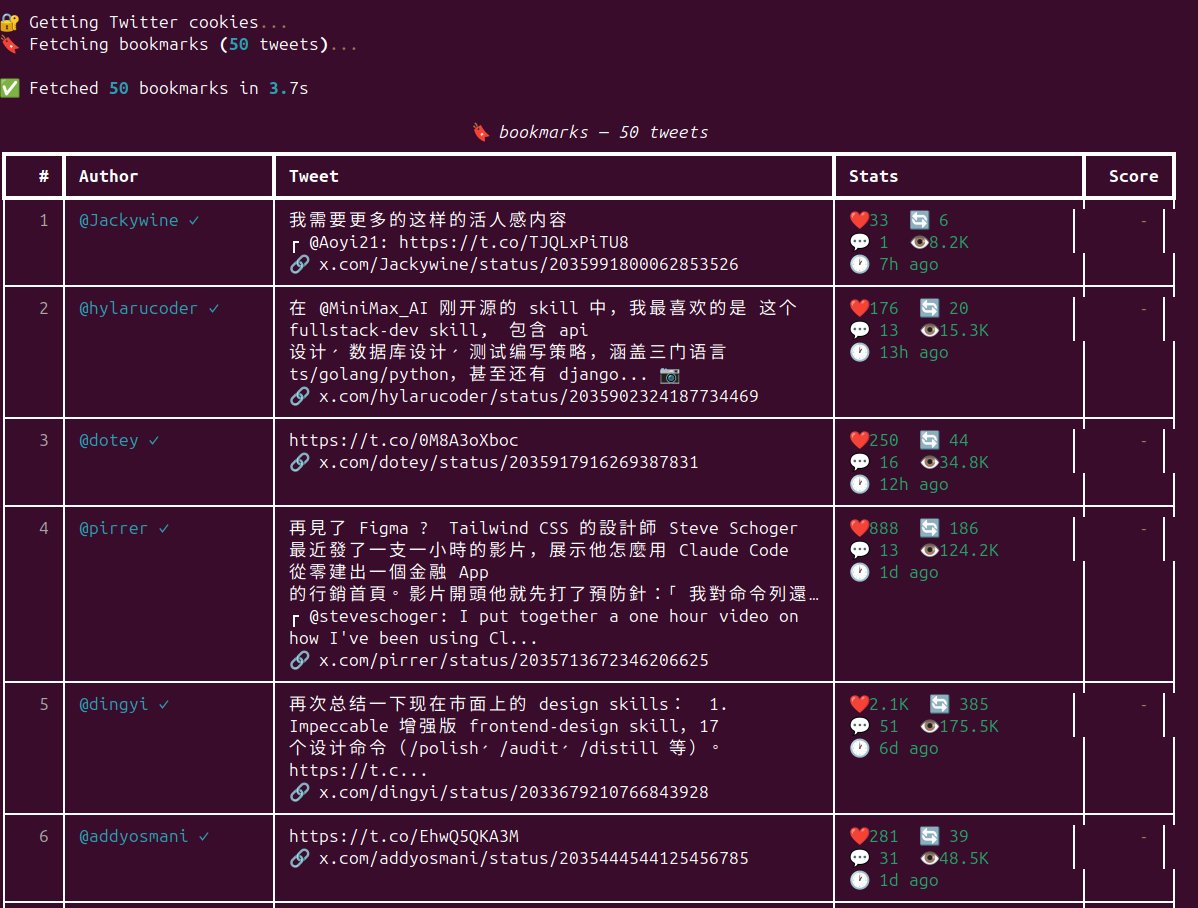Click the '1d ago' timestamp in @pirrer row
The height and width of the screenshot is (908, 1198).
click(908, 572)
